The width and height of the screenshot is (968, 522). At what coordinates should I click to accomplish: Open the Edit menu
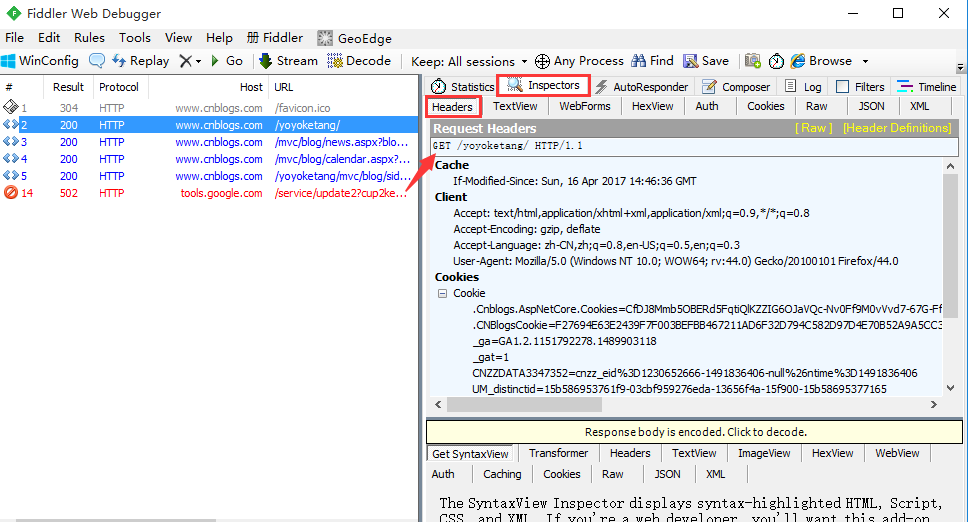click(49, 38)
